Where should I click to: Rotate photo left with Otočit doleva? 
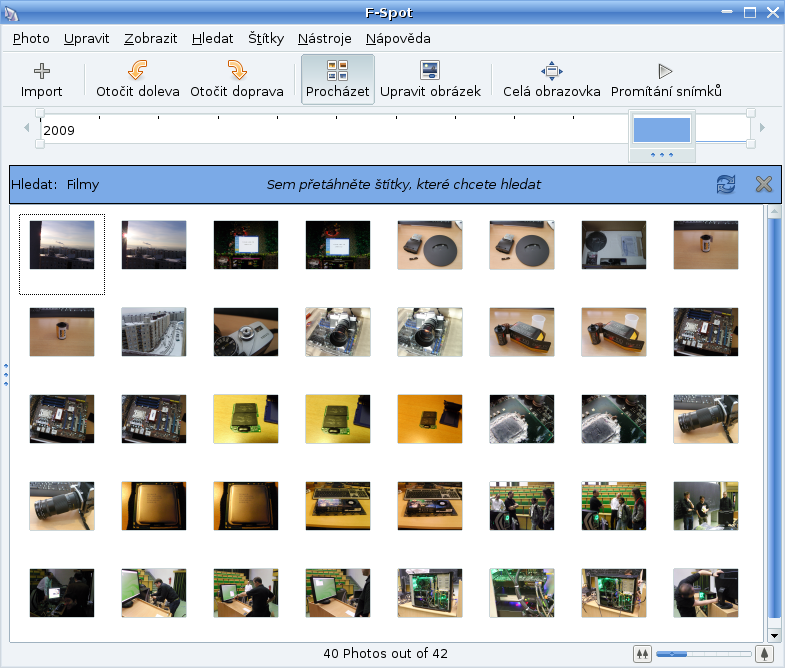point(138,80)
